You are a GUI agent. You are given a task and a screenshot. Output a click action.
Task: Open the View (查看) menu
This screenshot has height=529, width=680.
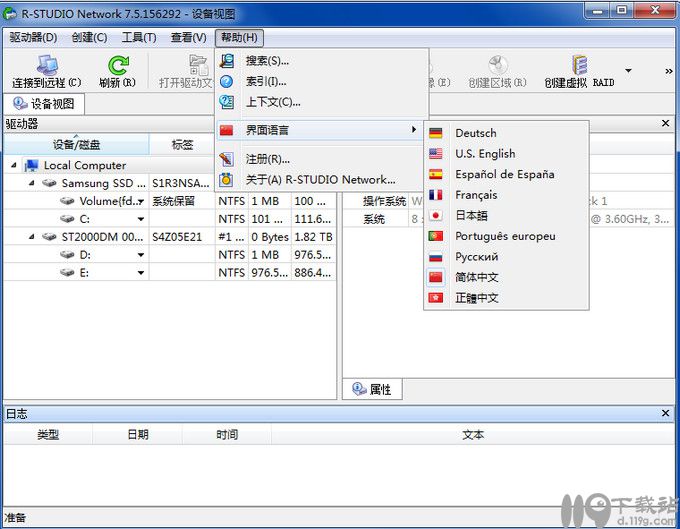tap(188, 38)
